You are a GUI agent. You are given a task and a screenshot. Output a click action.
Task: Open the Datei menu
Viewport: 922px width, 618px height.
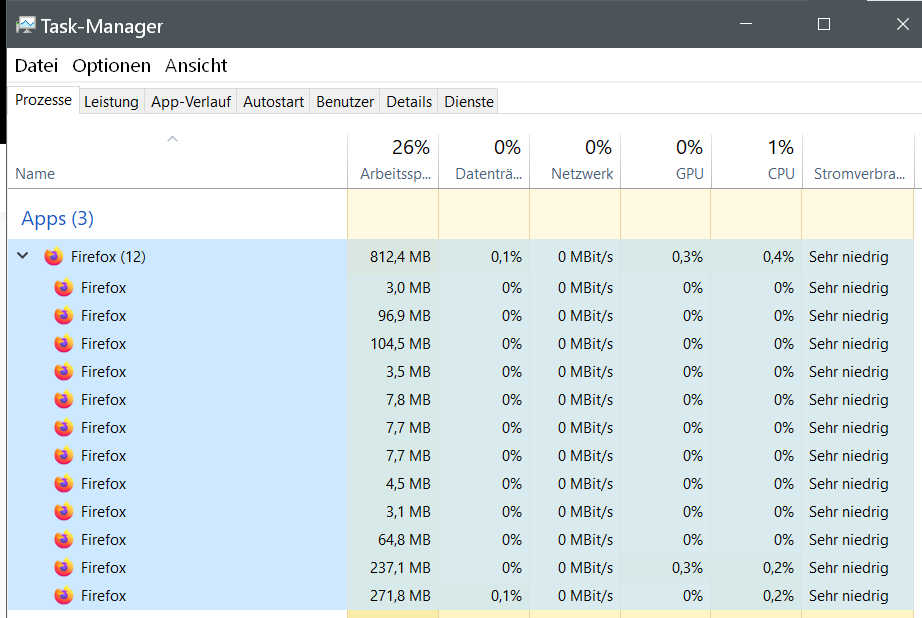(x=36, y=66)
